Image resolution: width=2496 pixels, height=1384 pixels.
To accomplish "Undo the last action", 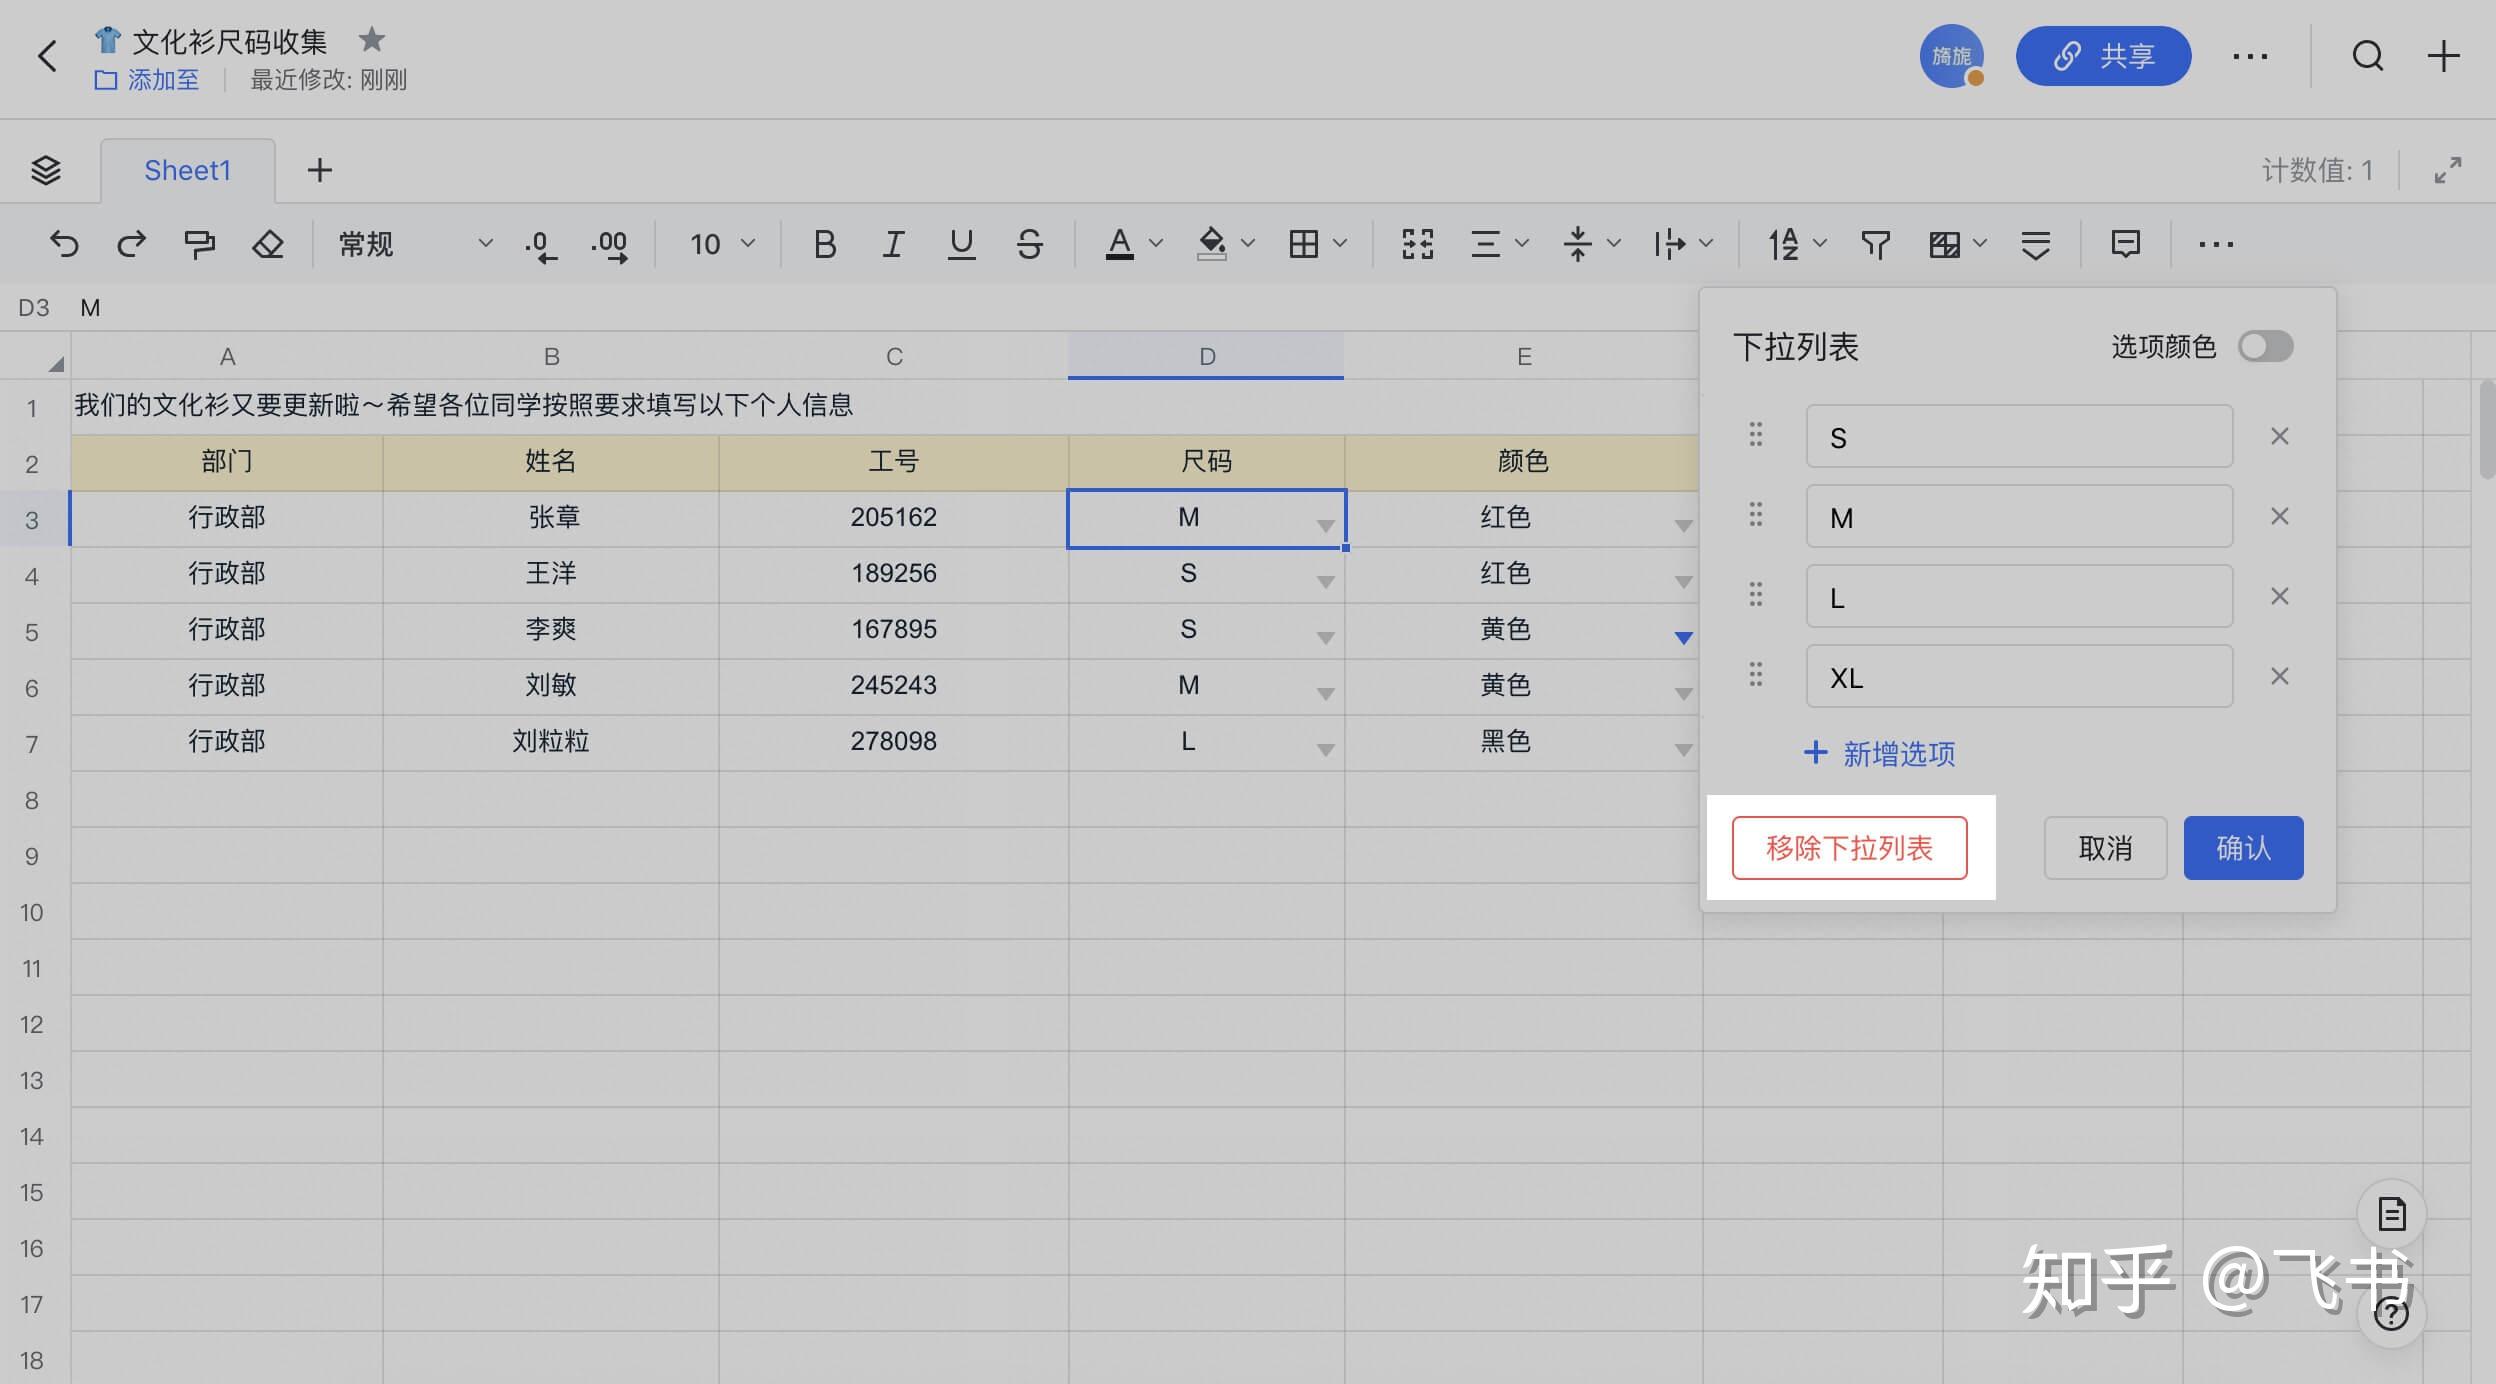I will tap(63, 243).
